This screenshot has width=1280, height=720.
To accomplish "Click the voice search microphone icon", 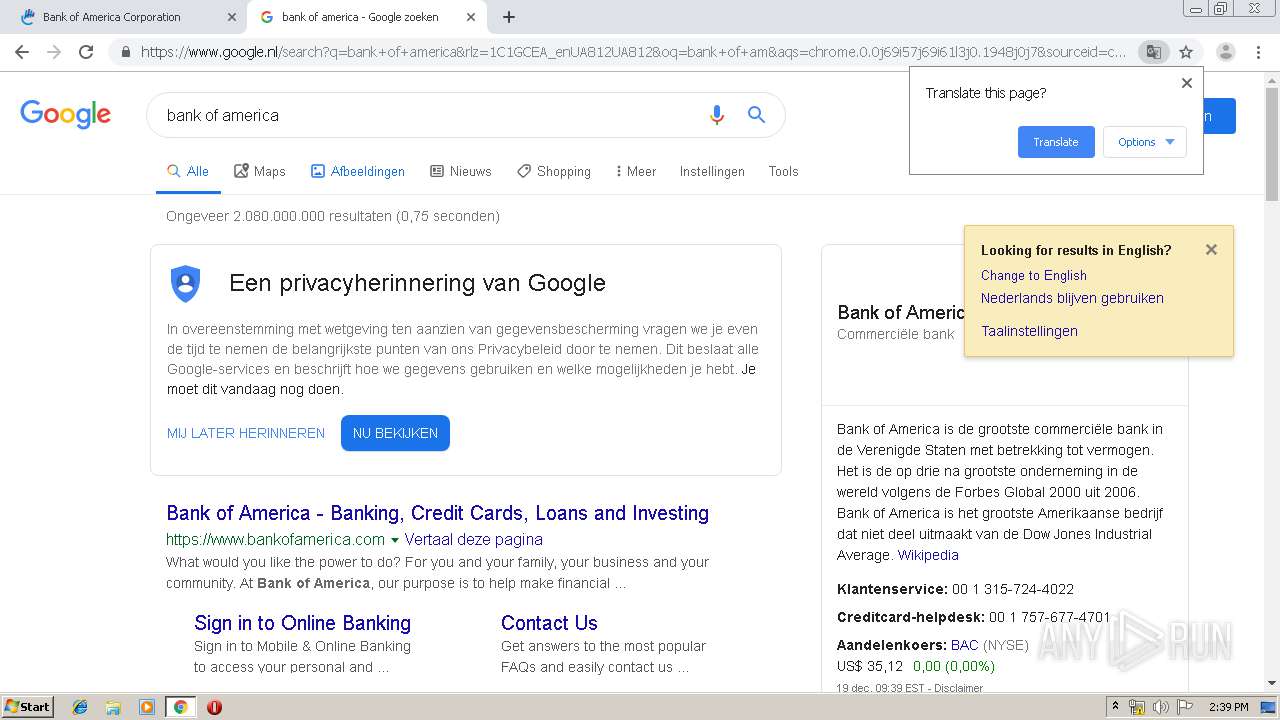I will [x=716, y=115].
